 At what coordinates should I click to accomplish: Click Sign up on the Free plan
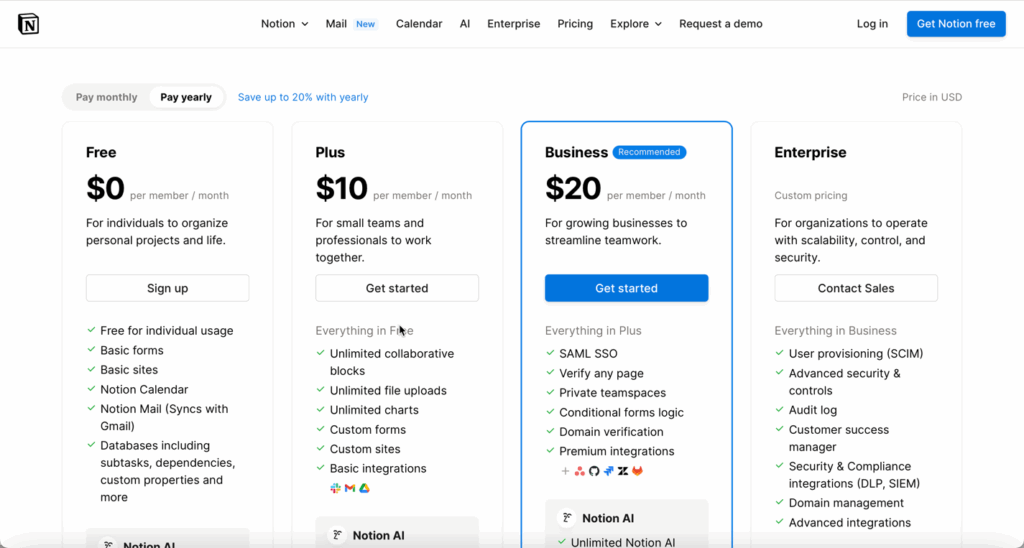coord(167,288)
